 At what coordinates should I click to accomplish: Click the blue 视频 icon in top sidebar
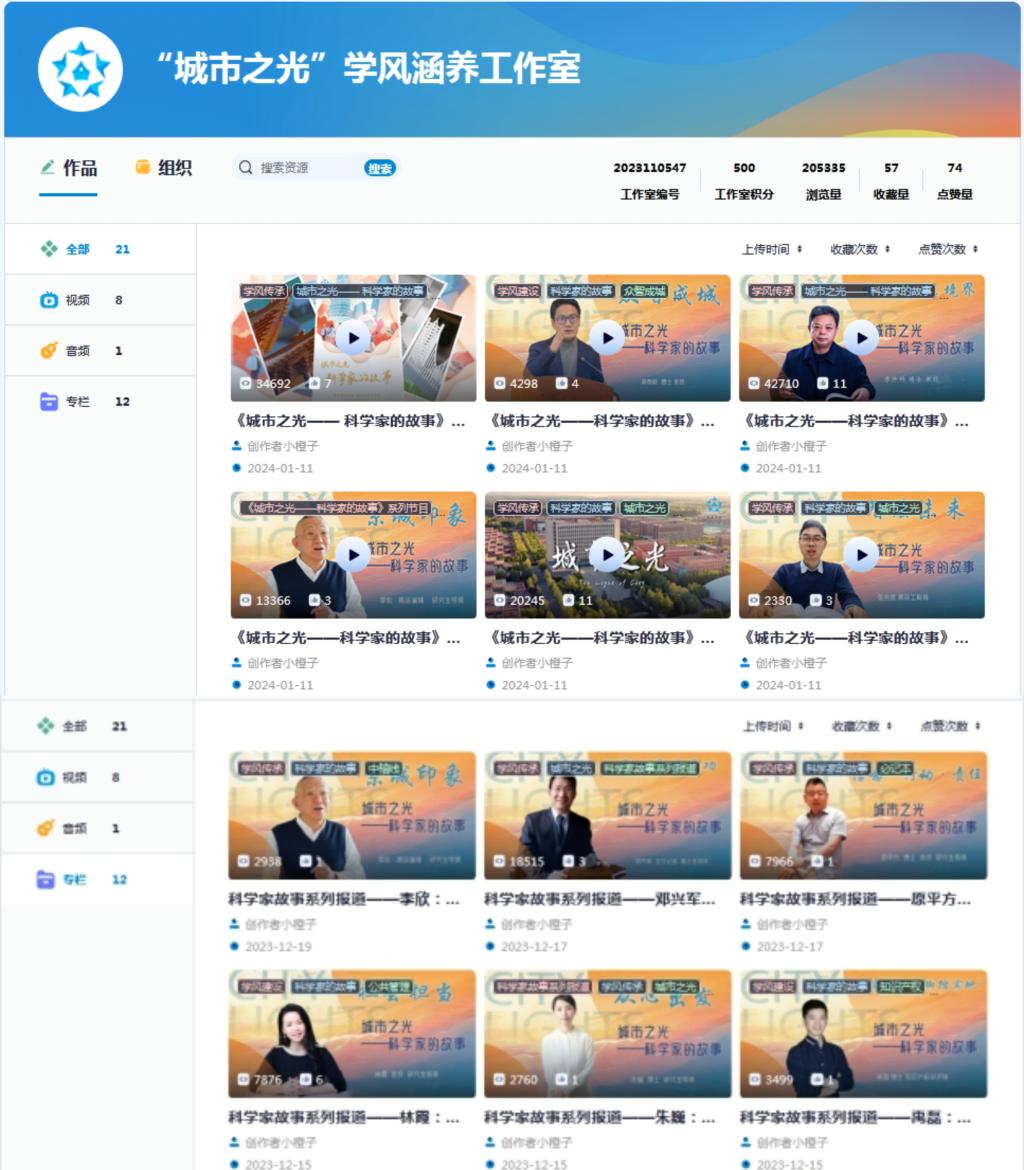pos(48,300)
